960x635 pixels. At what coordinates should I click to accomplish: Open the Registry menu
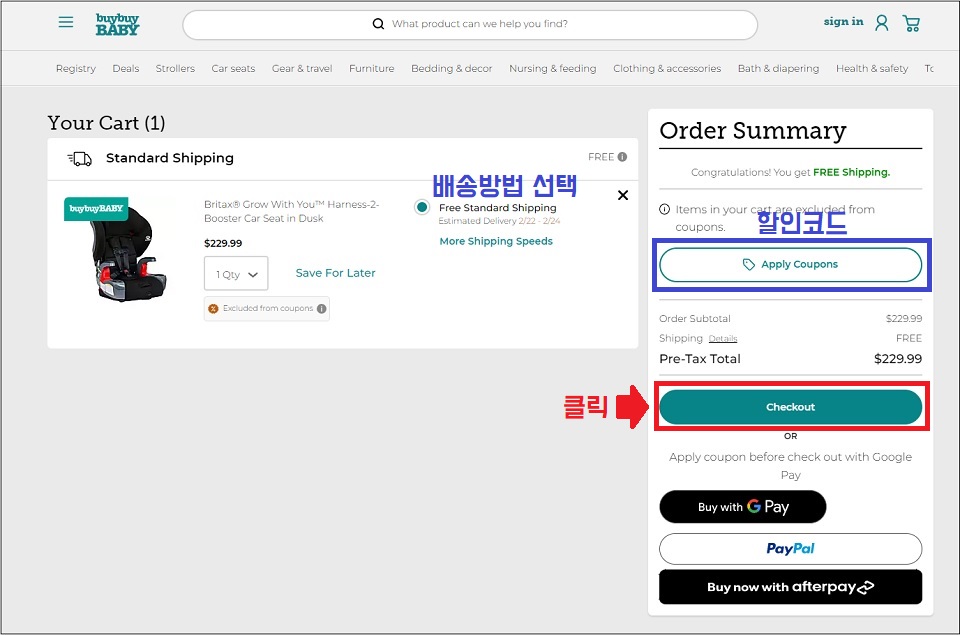click(76, 69)
